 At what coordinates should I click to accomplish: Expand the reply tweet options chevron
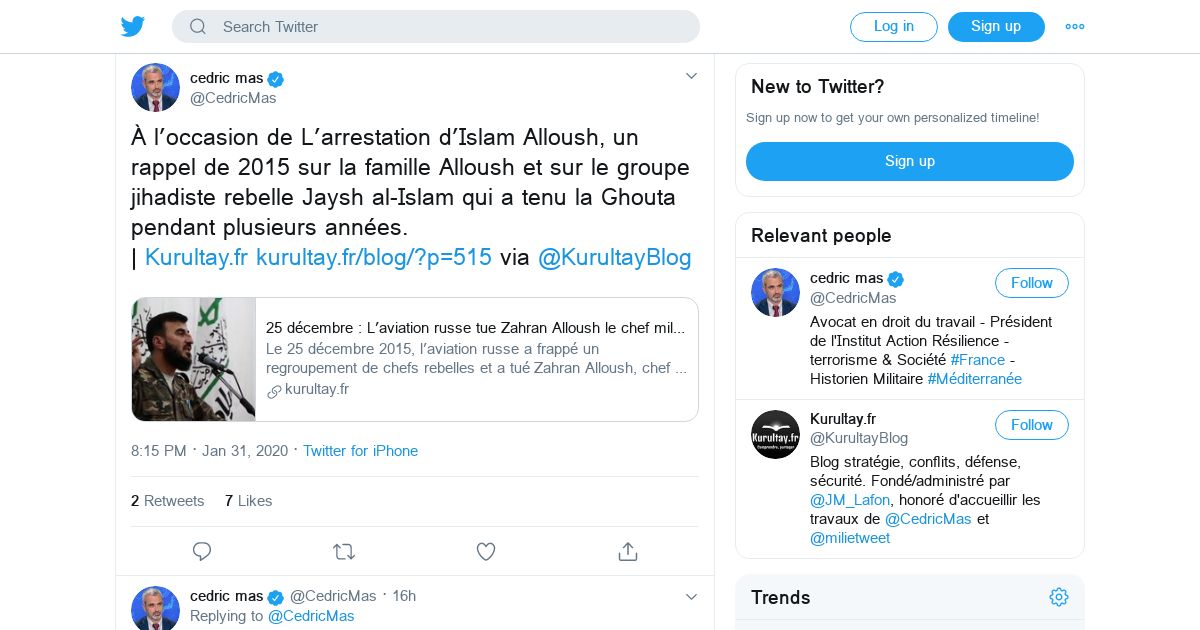pos(691,597)
